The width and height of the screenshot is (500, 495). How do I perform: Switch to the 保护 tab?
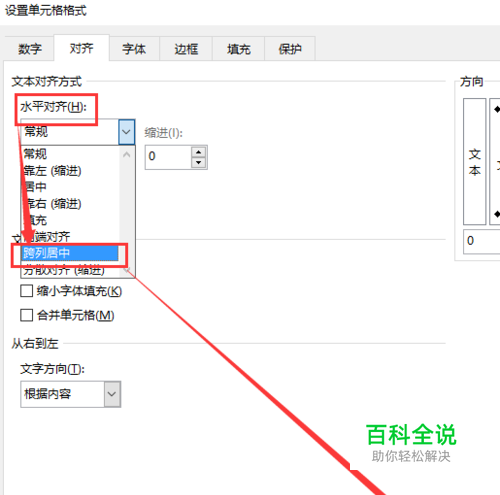tap(290, 49)
